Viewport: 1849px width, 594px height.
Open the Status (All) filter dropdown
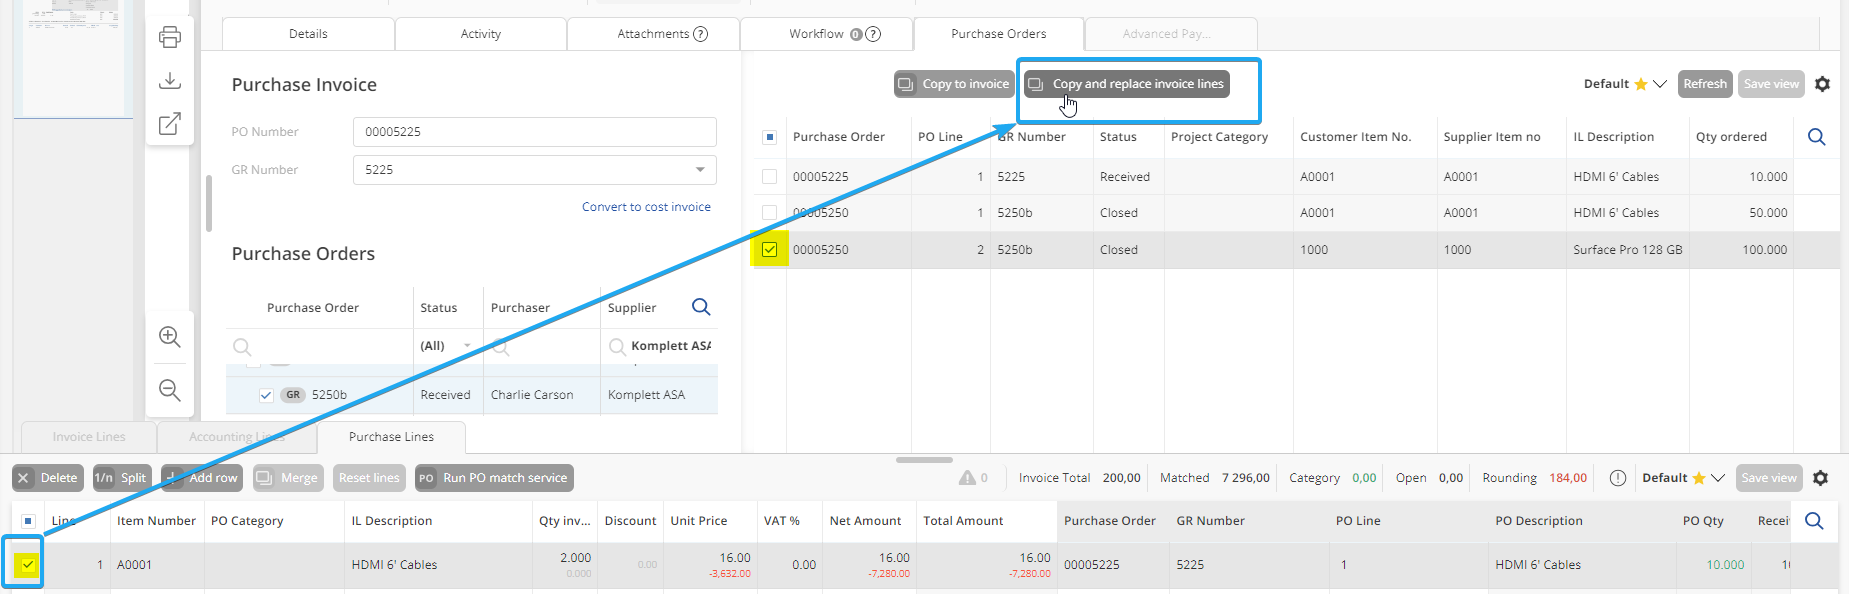click(466, 346)
